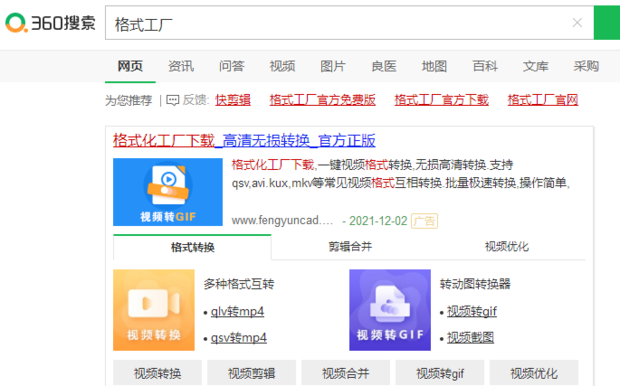Viewport: 620px width, 386px height.
Task: Go to the 采购 tab
Action: (586, 66)
